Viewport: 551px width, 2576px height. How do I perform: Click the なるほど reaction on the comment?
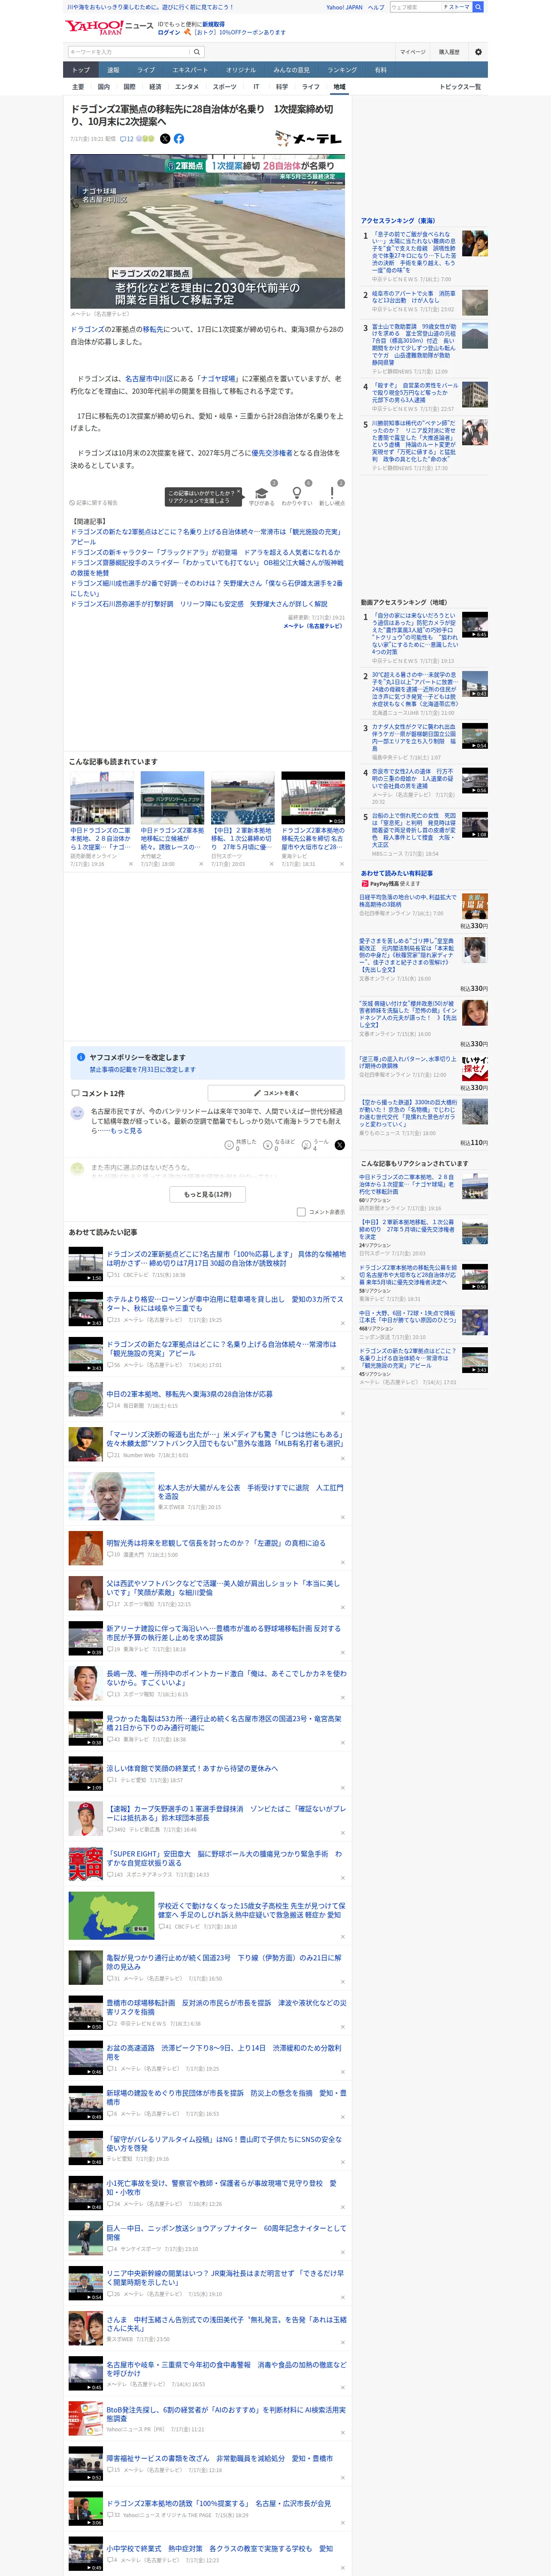click(268, 1145)
